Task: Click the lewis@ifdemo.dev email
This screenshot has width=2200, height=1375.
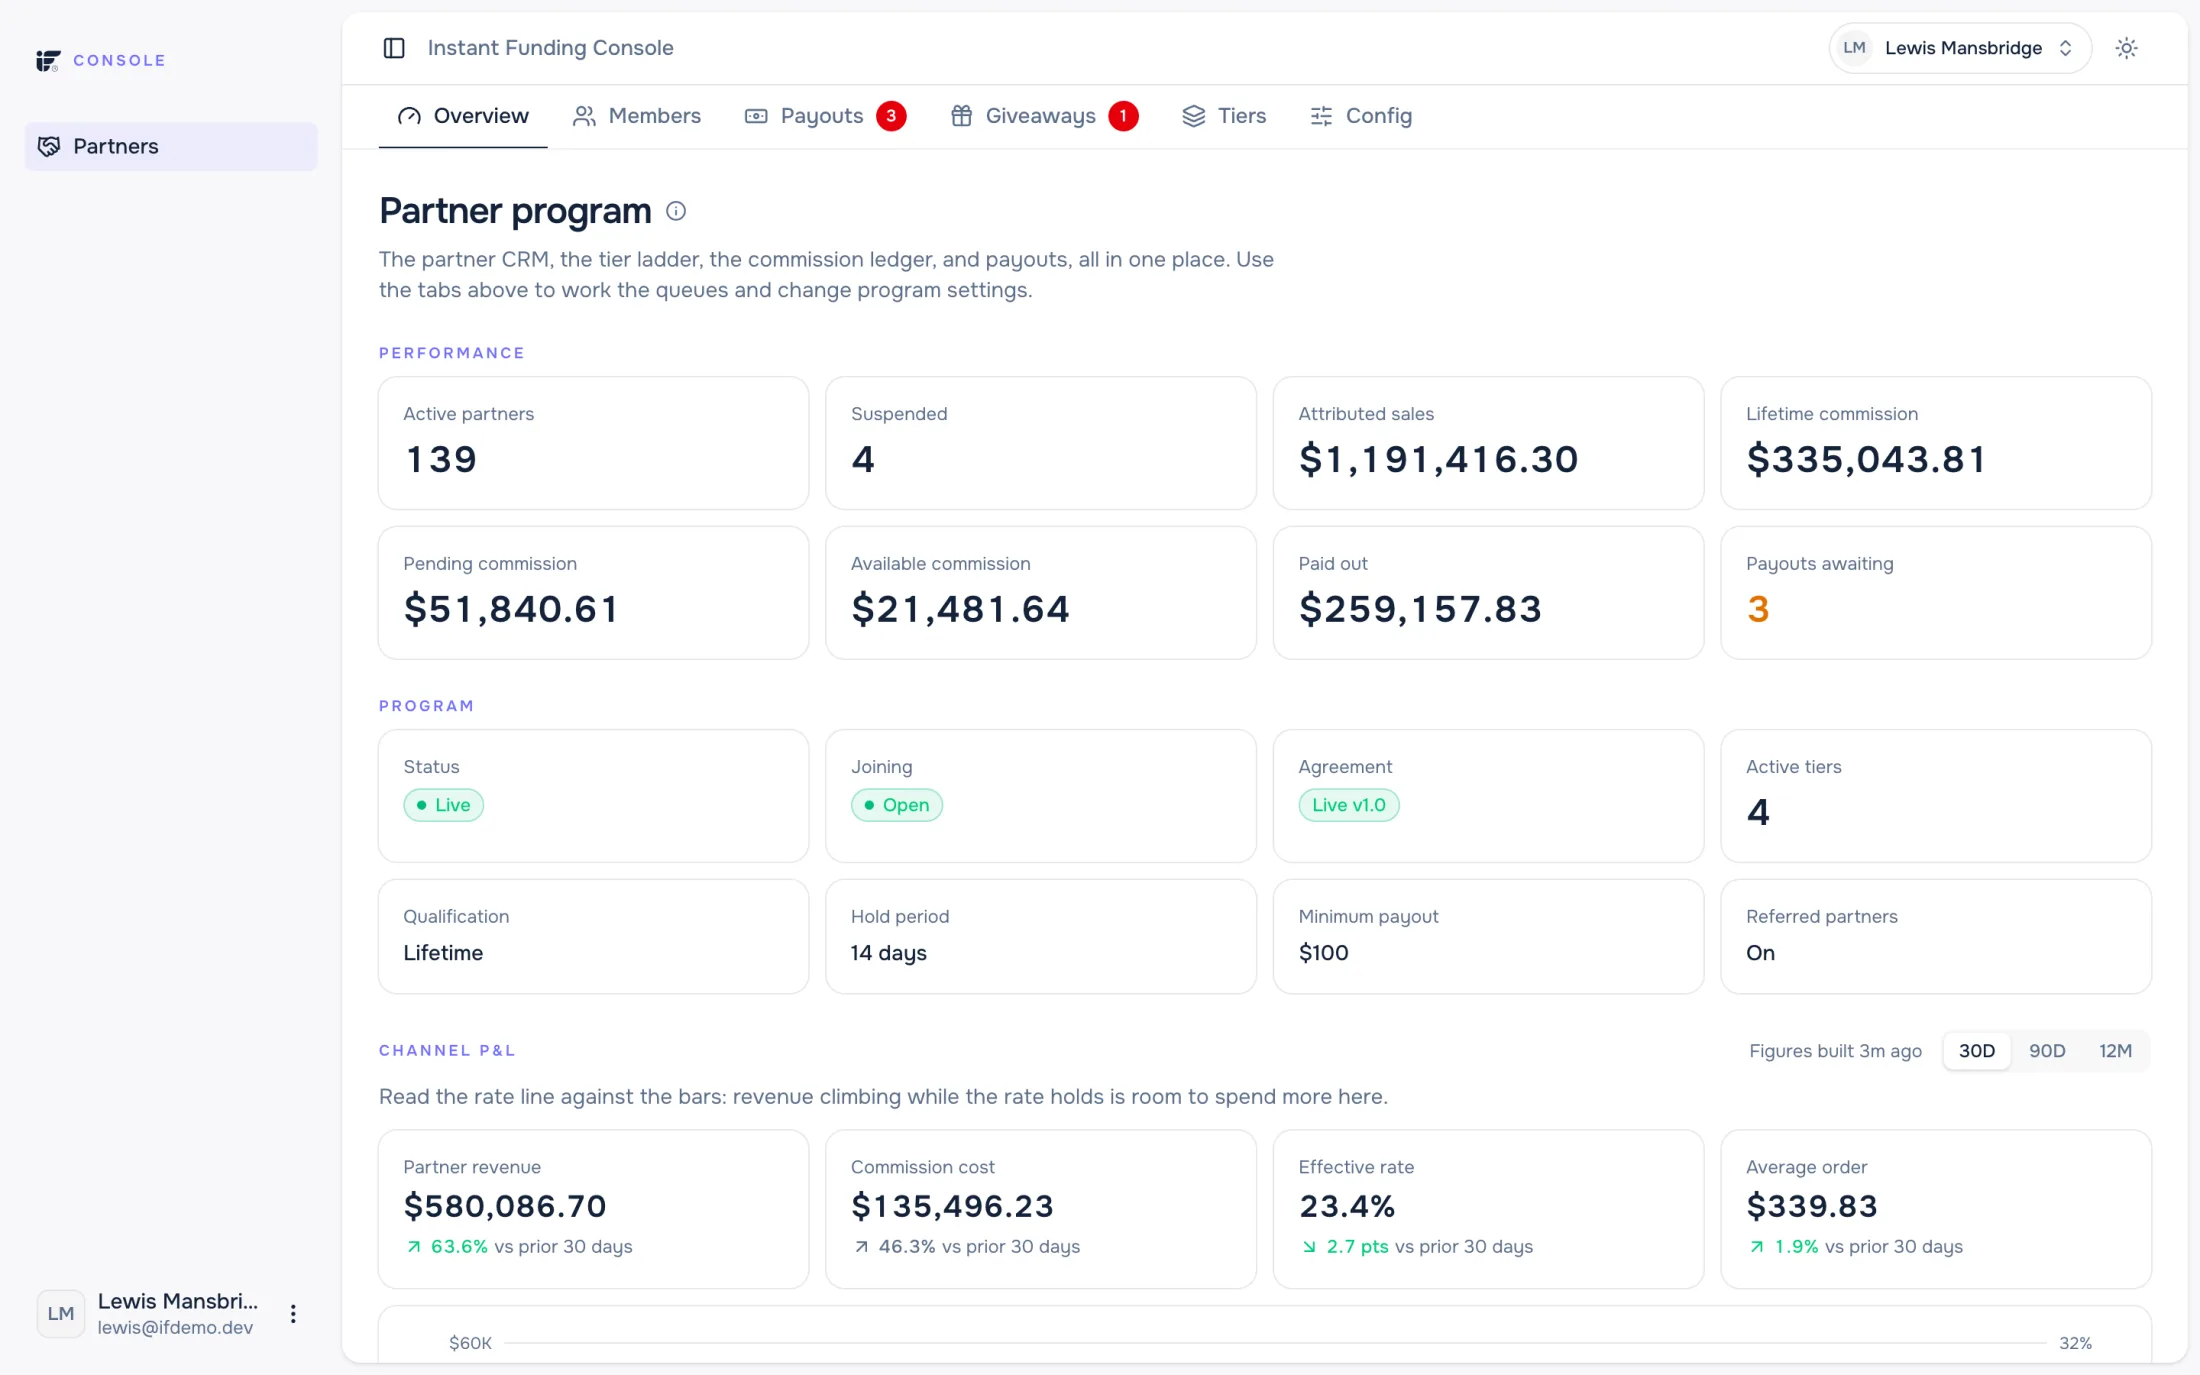Action: (x=175, y=1328)
